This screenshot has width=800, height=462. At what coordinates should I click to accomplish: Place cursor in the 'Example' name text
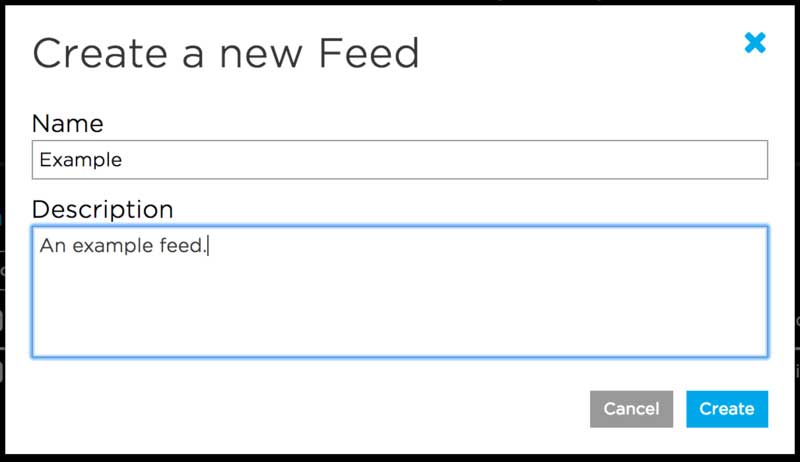80,160
